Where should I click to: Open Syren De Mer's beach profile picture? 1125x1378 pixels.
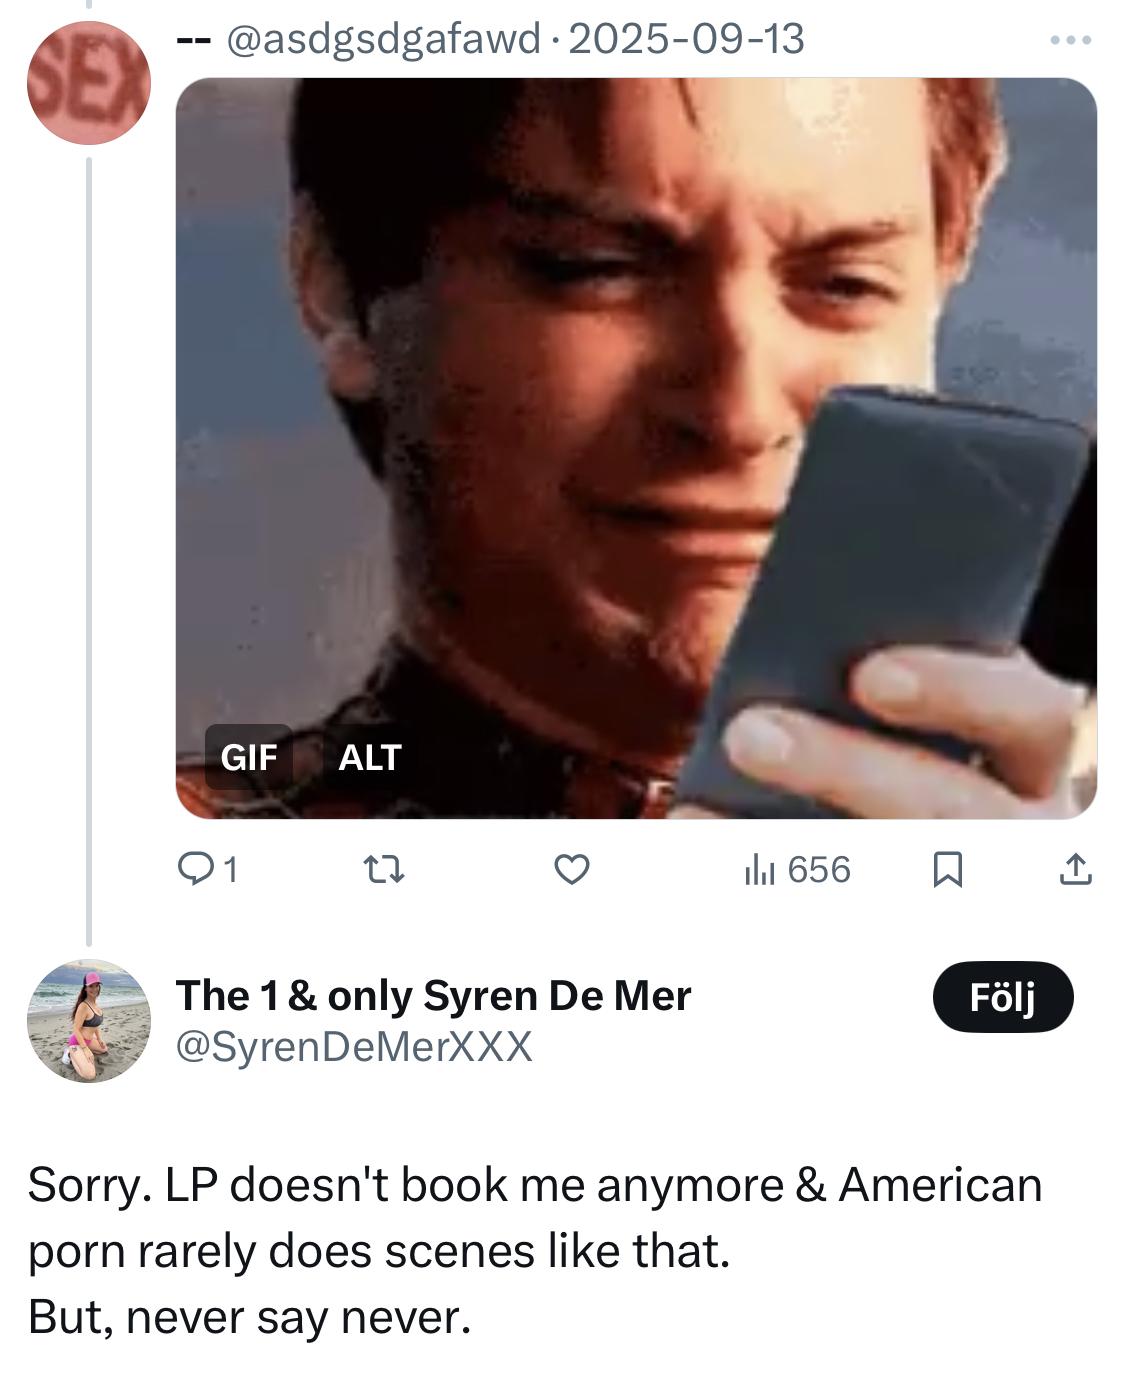(x=88, y=1020)
